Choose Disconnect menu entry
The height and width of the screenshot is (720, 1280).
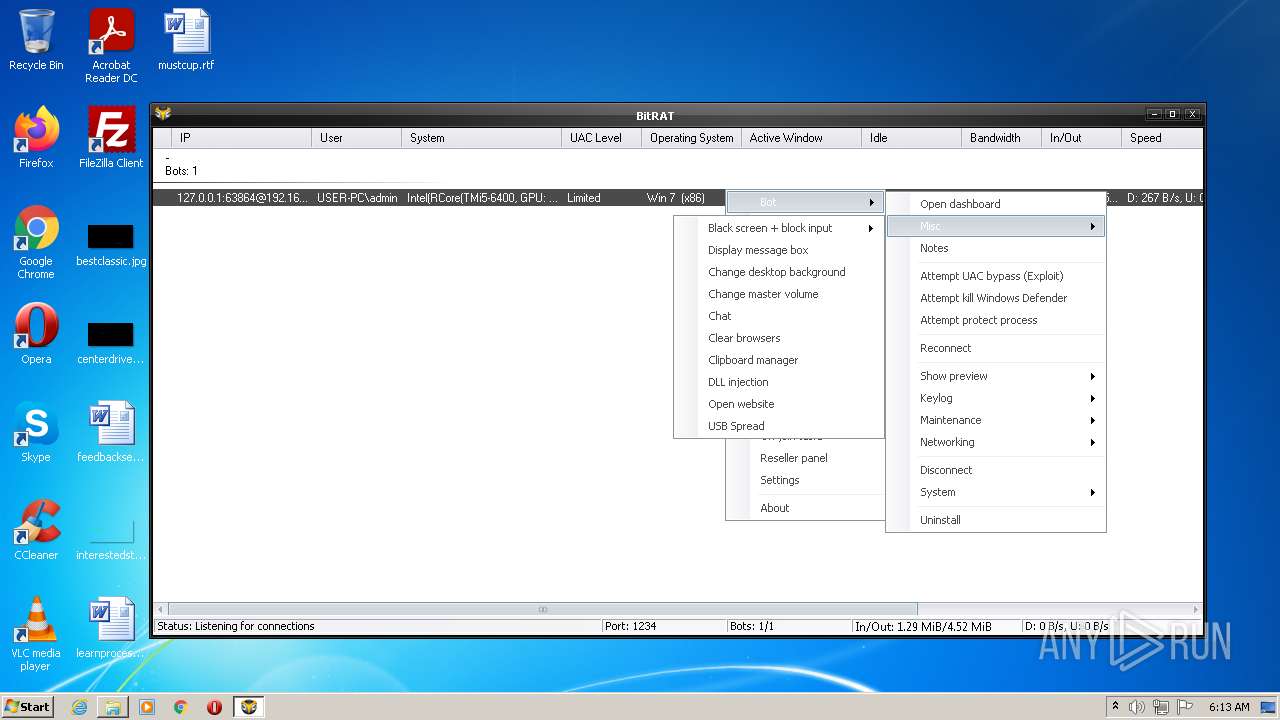click(x=996, y=470)
